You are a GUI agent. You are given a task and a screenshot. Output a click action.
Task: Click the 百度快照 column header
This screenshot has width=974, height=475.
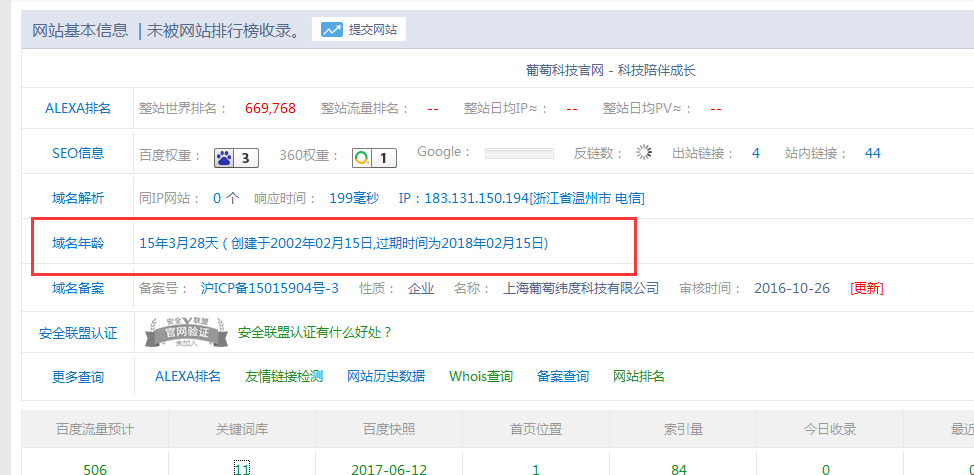click(x=389, y=428)
